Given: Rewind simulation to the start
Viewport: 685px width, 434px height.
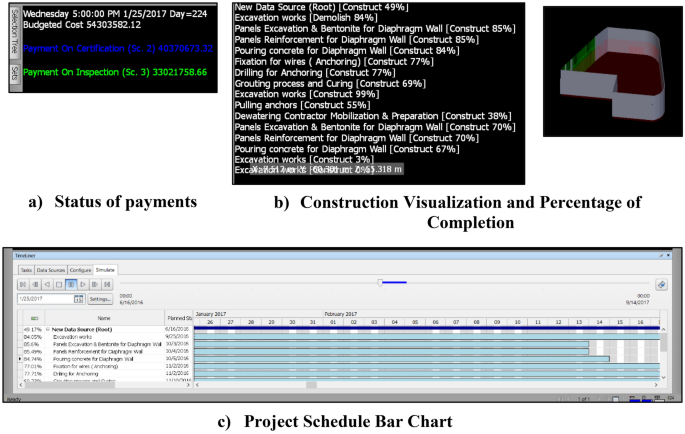Looking at the screenshot, I should pyautogui.click(x=22, y=284).
